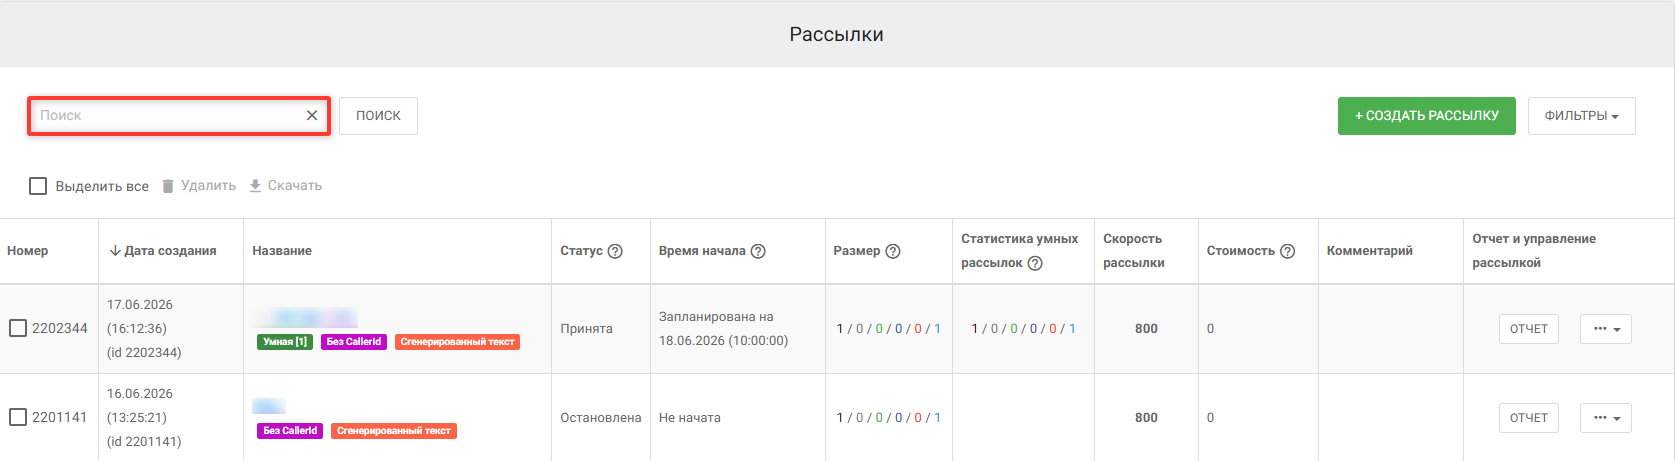Create a new mailing with + СОЗДАТЬ РАССЫЛКУ
Screen dimensions: 1675x461
(x=1427, y=116)
